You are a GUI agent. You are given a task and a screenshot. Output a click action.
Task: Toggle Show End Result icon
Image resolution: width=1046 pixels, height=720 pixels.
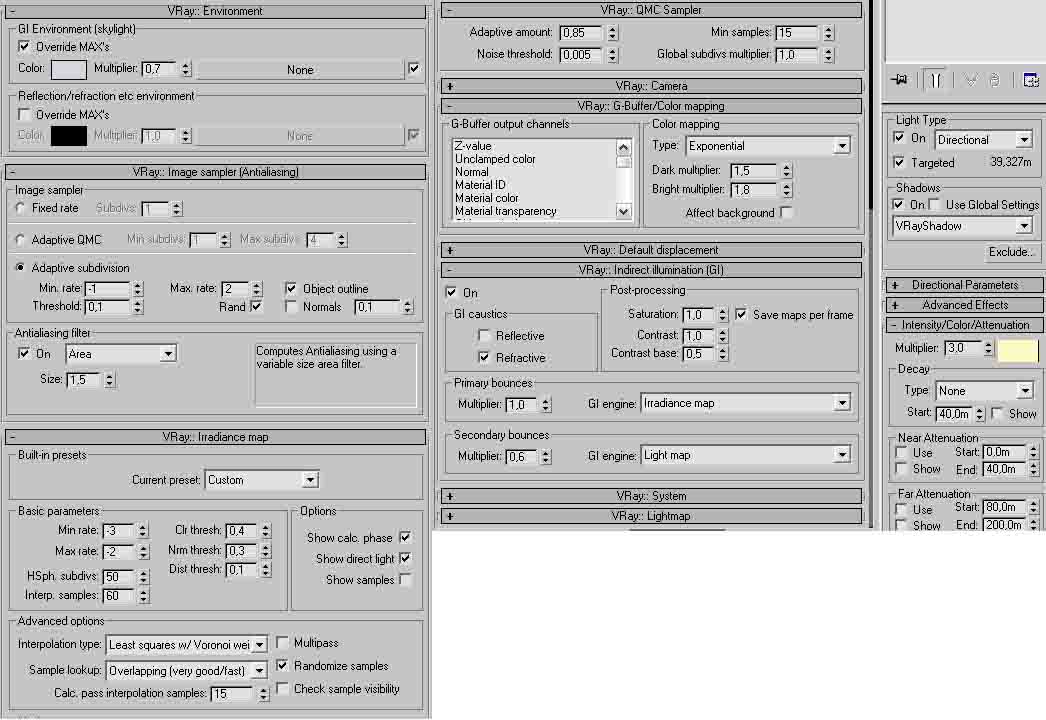tap(935, 80)
